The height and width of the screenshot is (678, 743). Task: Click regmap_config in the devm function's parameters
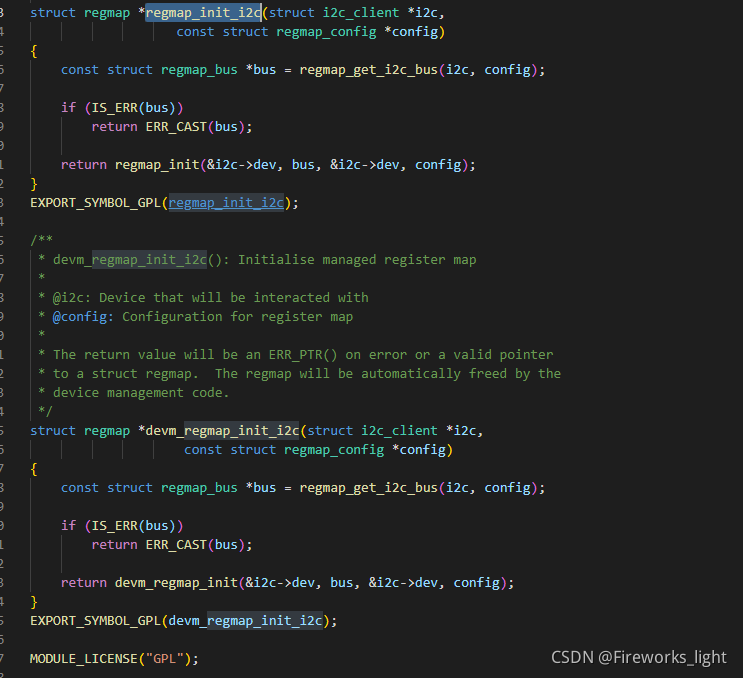334,450
